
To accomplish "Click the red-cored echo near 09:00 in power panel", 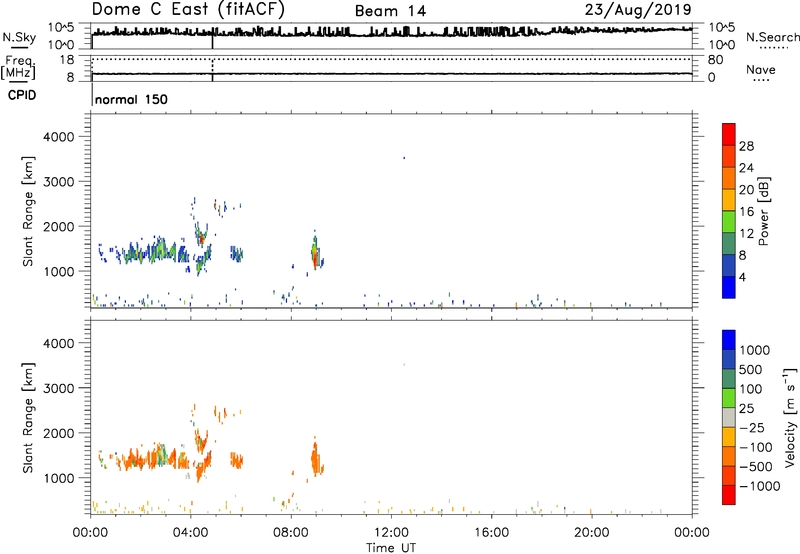I will click(315, 251).
